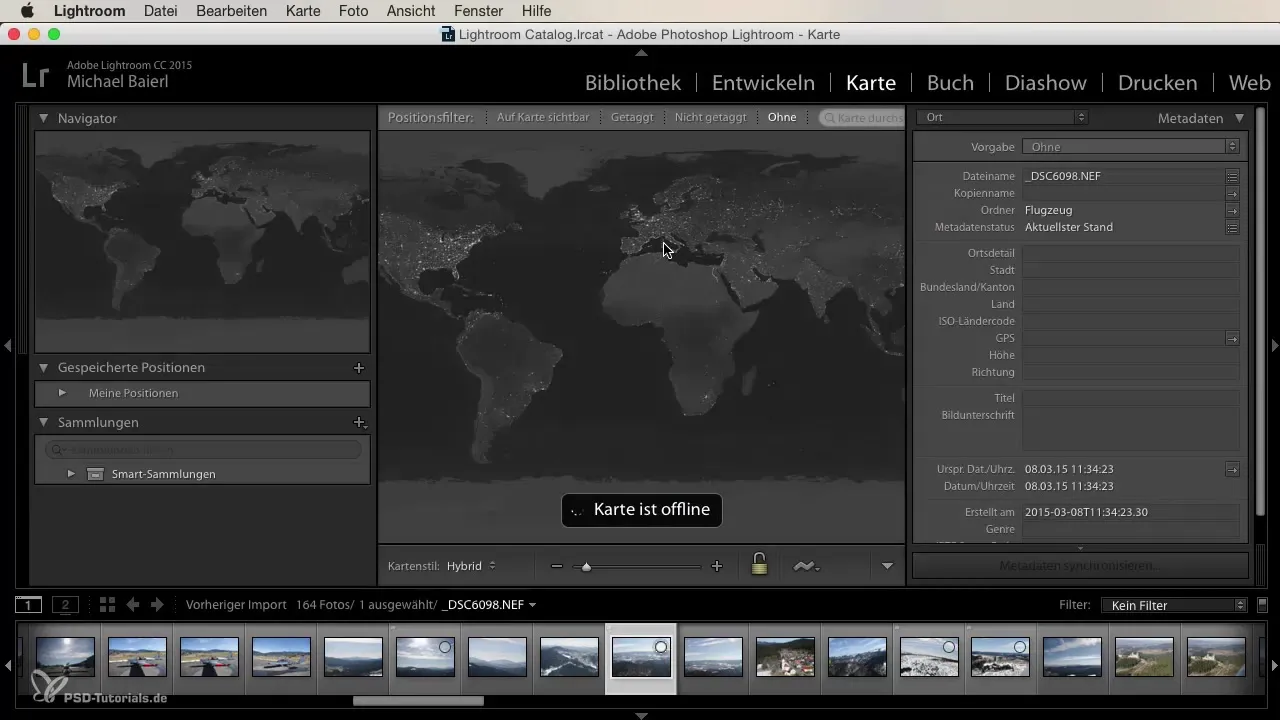Expand the Meine Positionen folder
This screenshot has height=720, width=1280.
click(62, 393)
